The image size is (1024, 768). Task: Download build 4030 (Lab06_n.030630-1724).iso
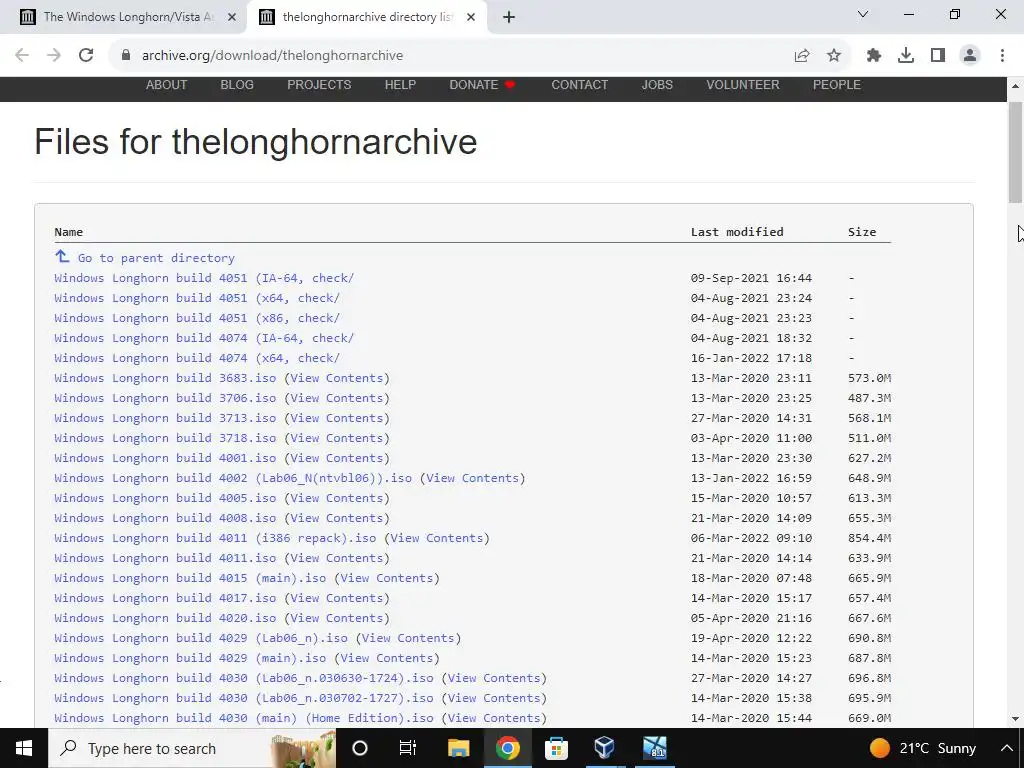click(x=244, y=678)
